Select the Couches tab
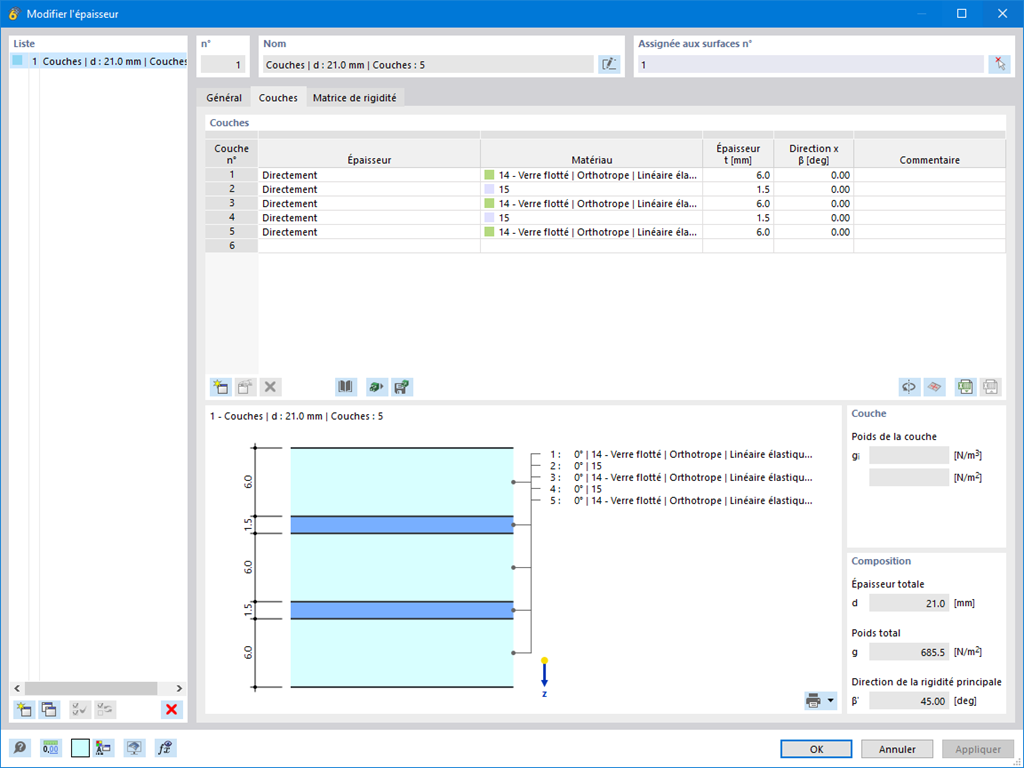 (x=278, y=97)
